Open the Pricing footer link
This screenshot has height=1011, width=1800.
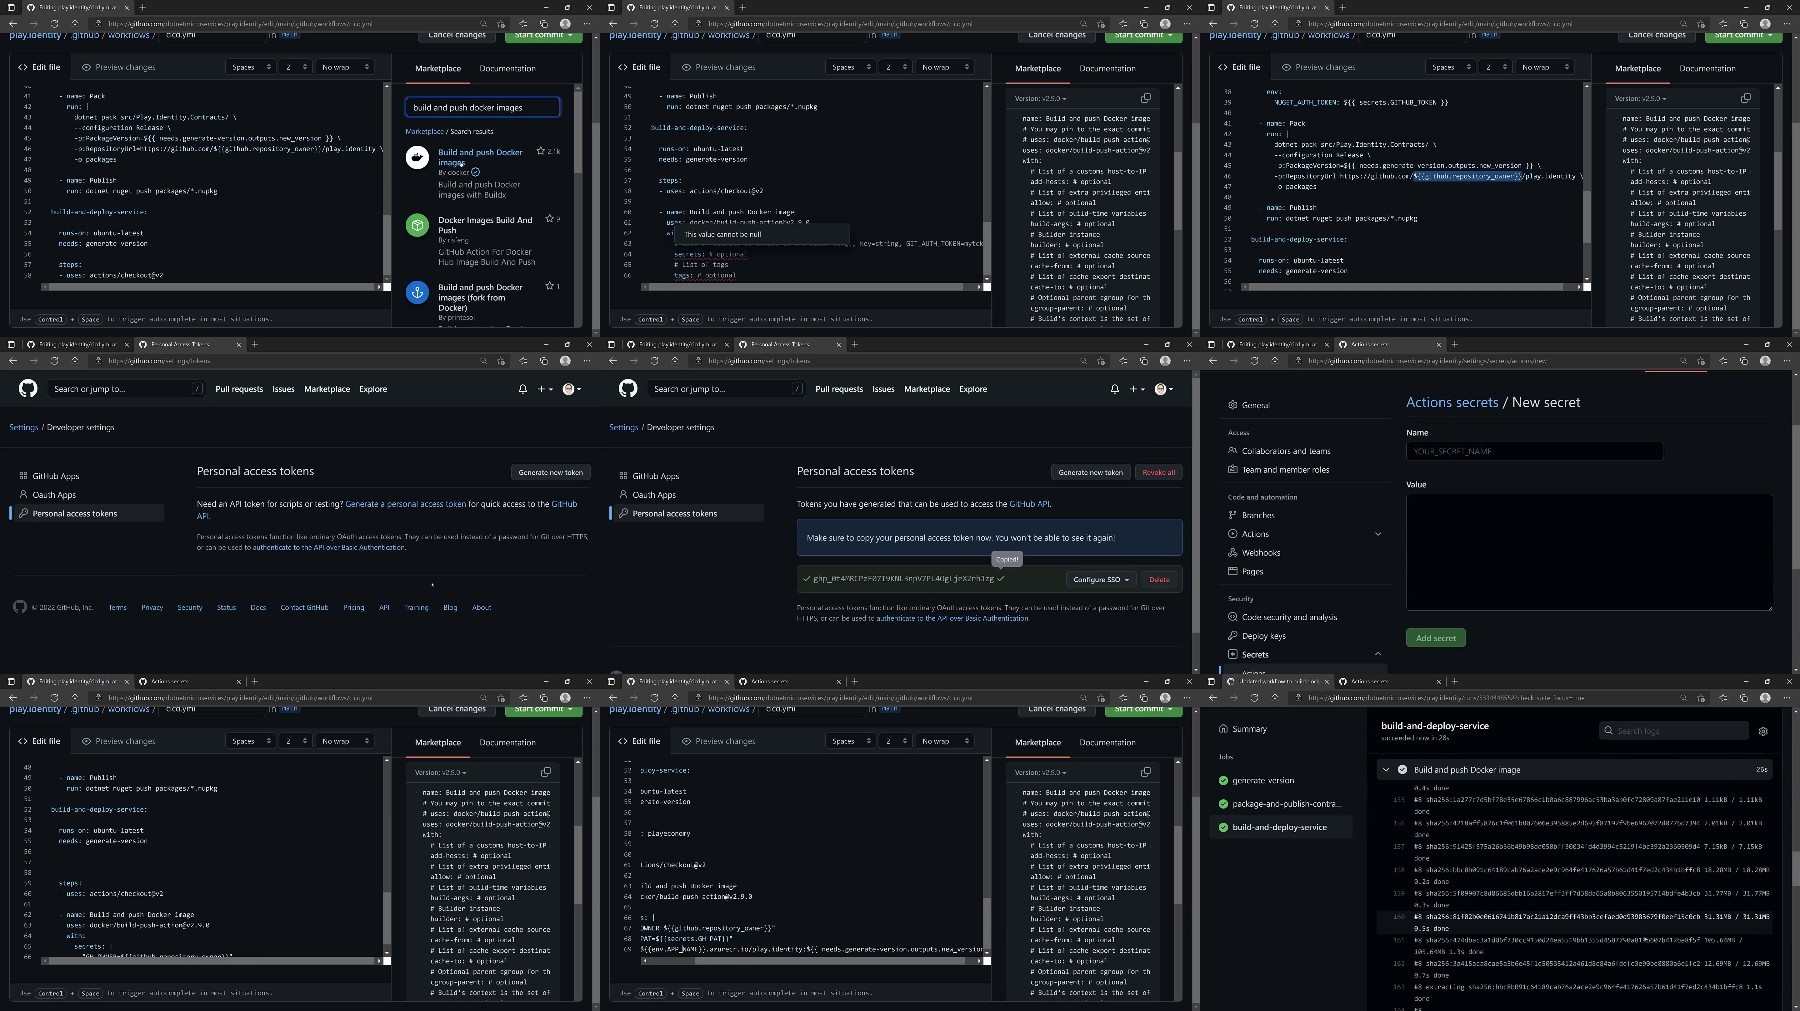click(354, 607)
